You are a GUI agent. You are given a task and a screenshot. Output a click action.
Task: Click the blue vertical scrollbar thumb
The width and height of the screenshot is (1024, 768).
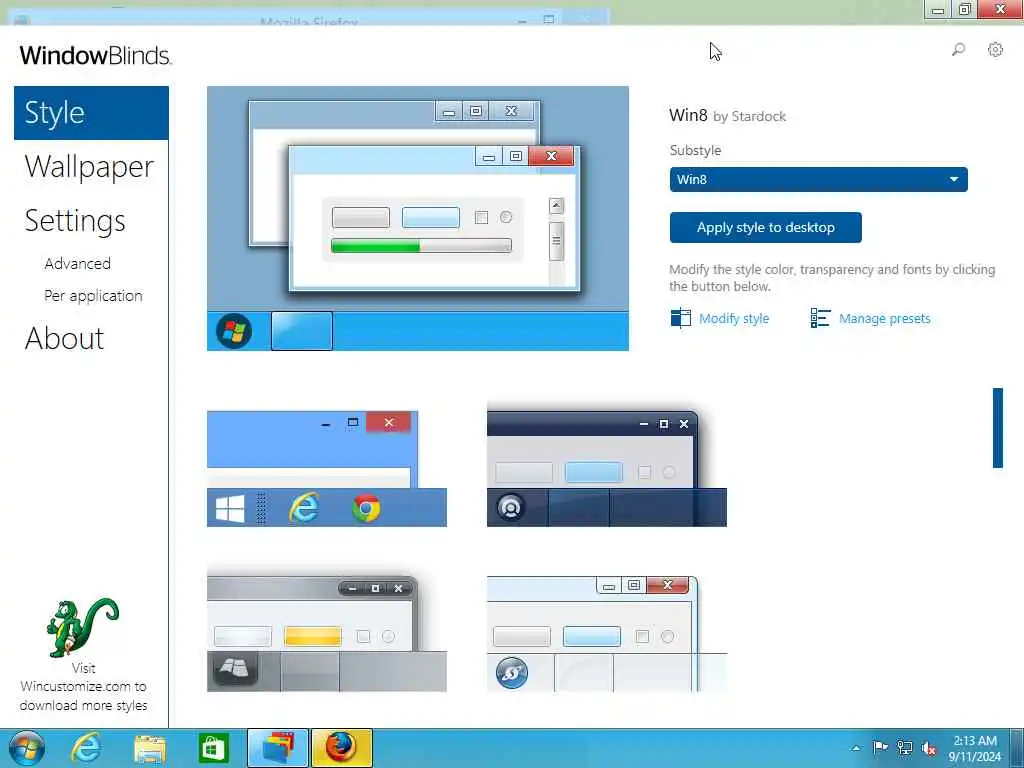click(x=997, y=428)
